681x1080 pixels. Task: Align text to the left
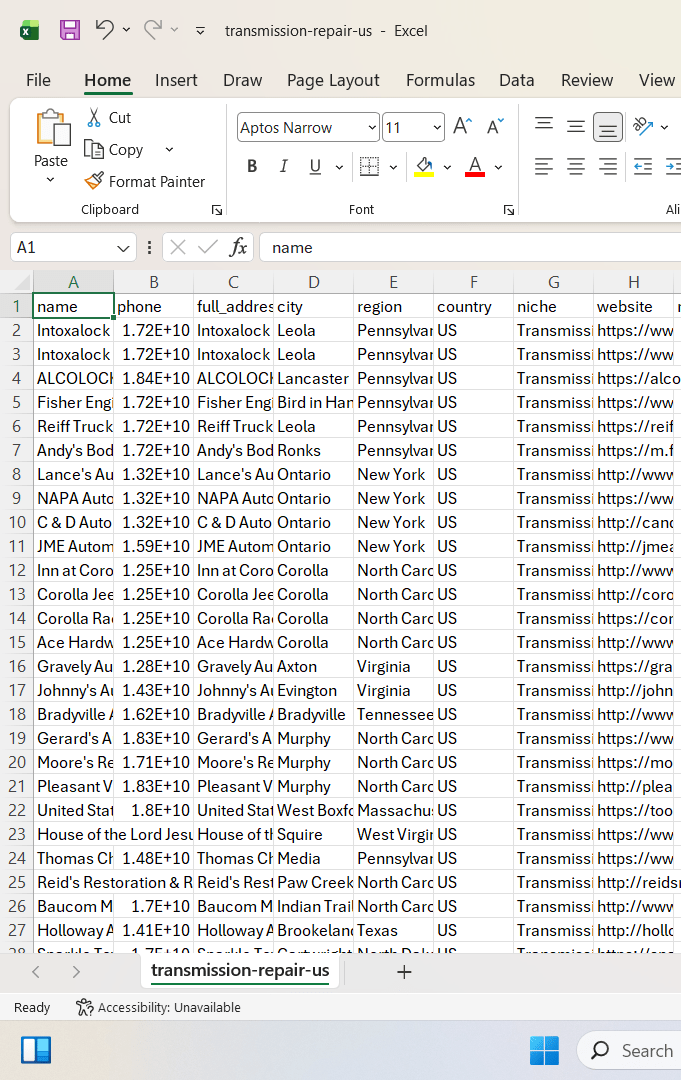click(x=544, y=166)
